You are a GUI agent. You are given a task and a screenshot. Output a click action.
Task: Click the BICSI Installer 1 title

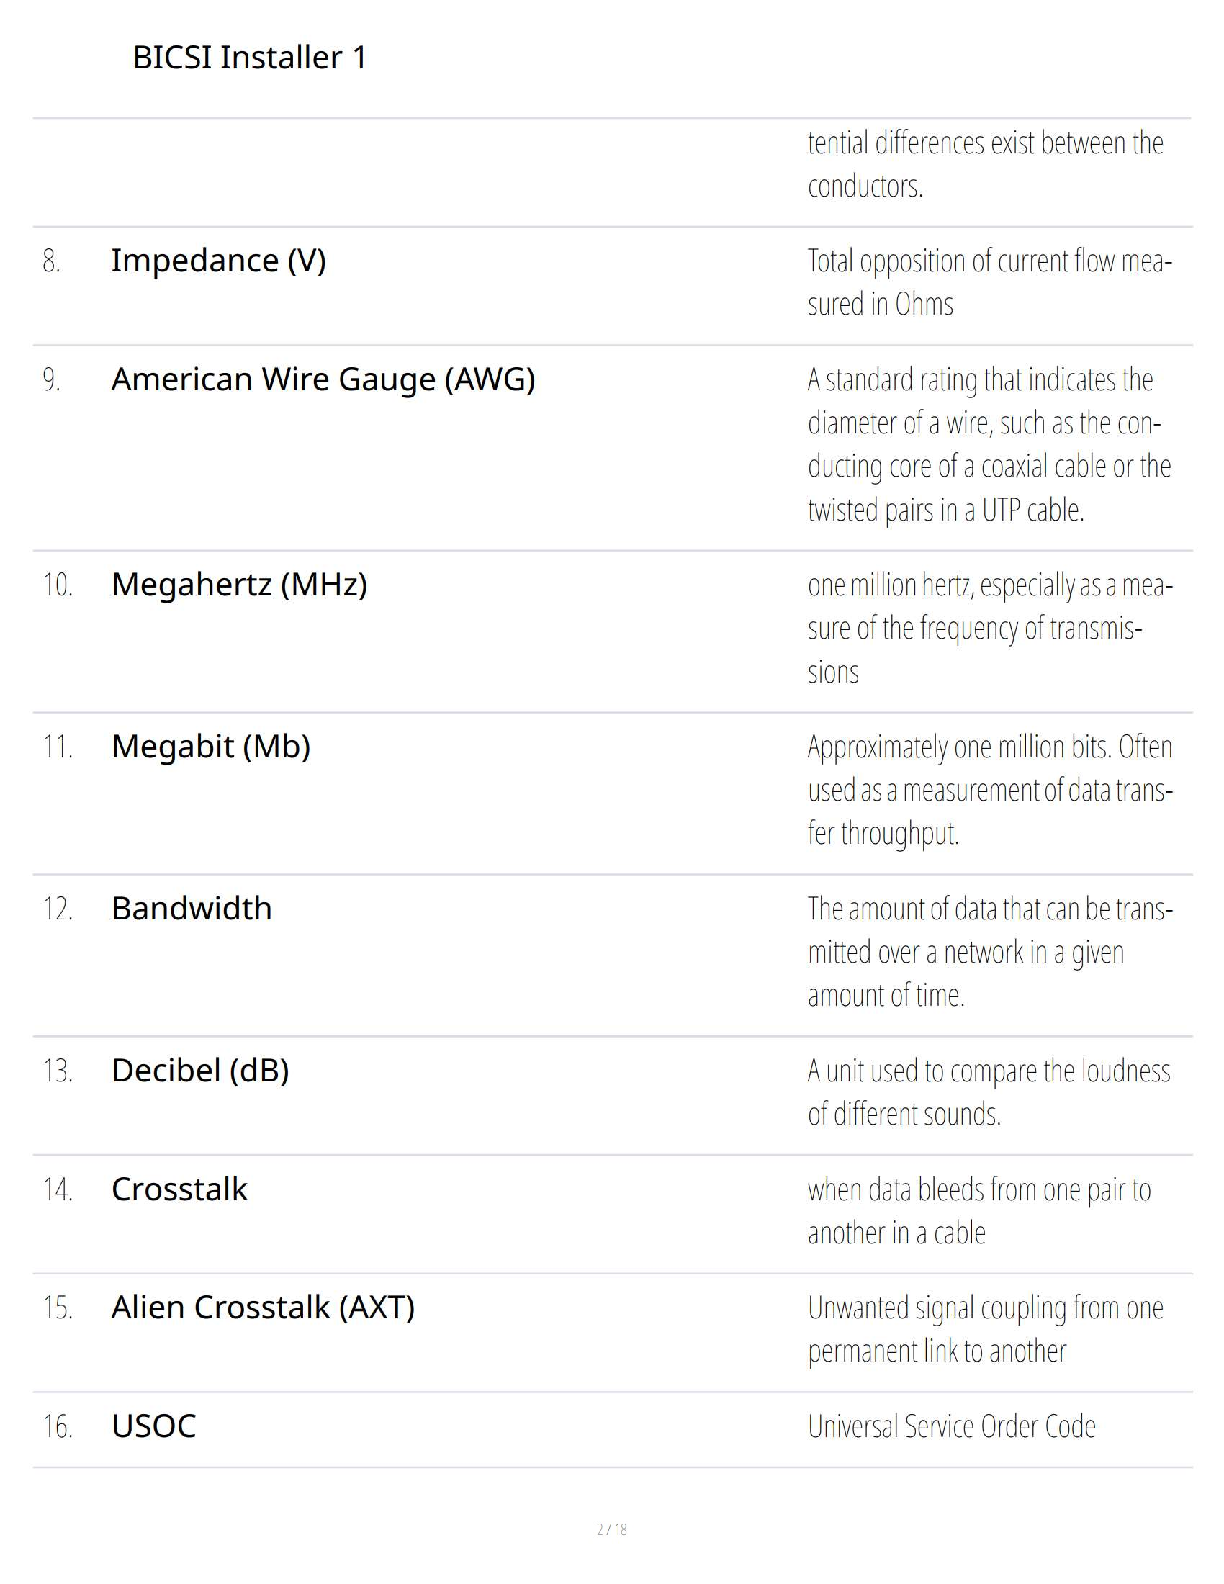[x=249, y=57]
